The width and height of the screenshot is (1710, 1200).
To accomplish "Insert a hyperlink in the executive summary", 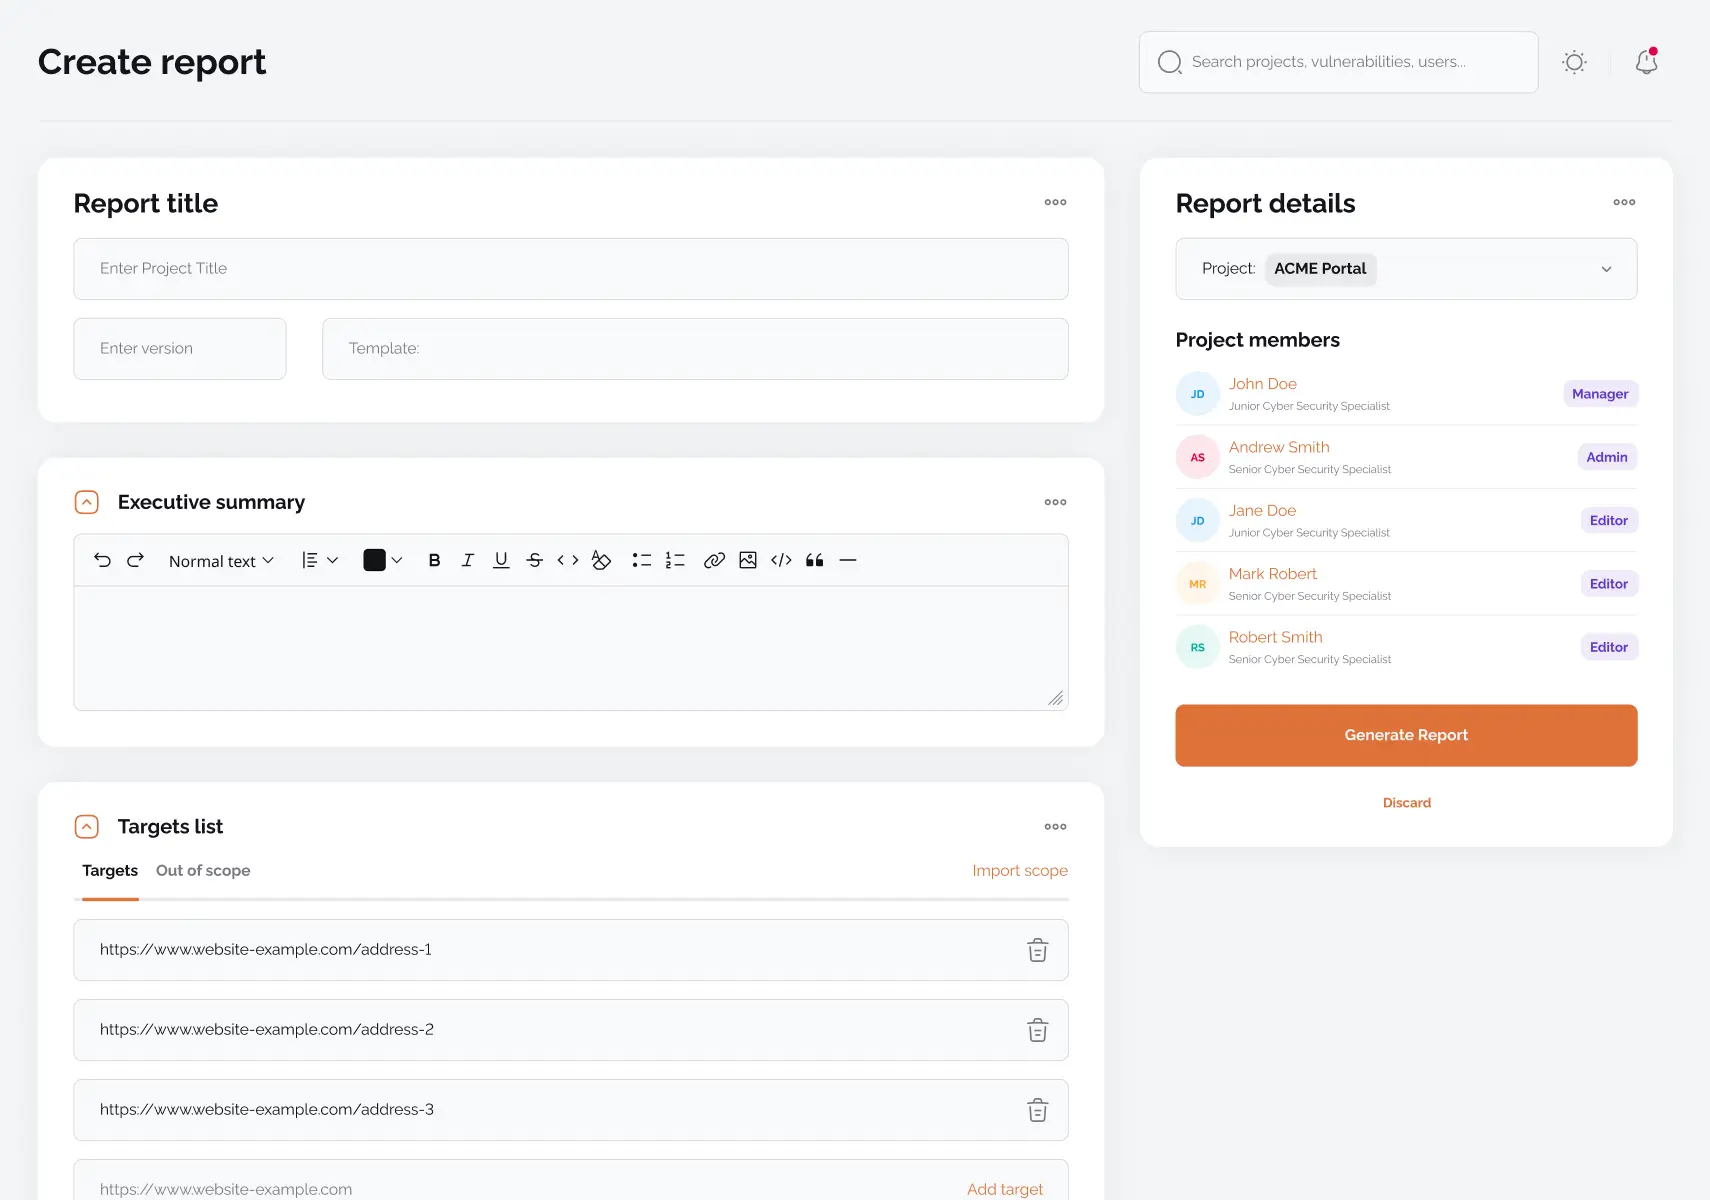I will coord(715,560).
